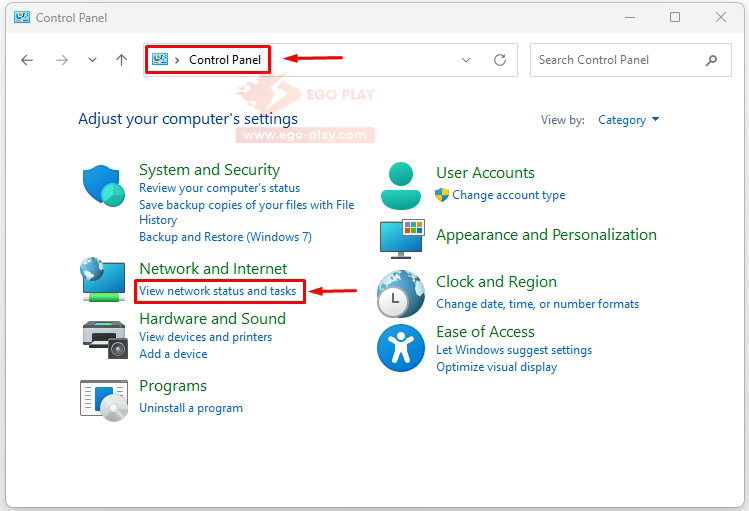This screenshot has width=749, height=511.
Task: Click the search magnifier icon
Action: point(711,60)
